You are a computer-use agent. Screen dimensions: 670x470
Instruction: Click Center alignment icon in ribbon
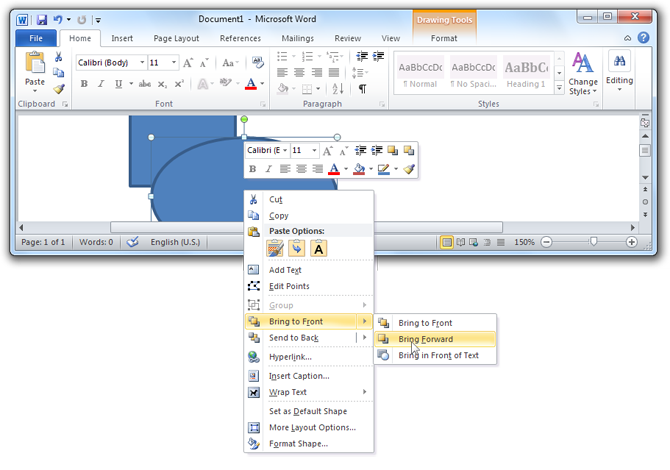pos(299,73)
